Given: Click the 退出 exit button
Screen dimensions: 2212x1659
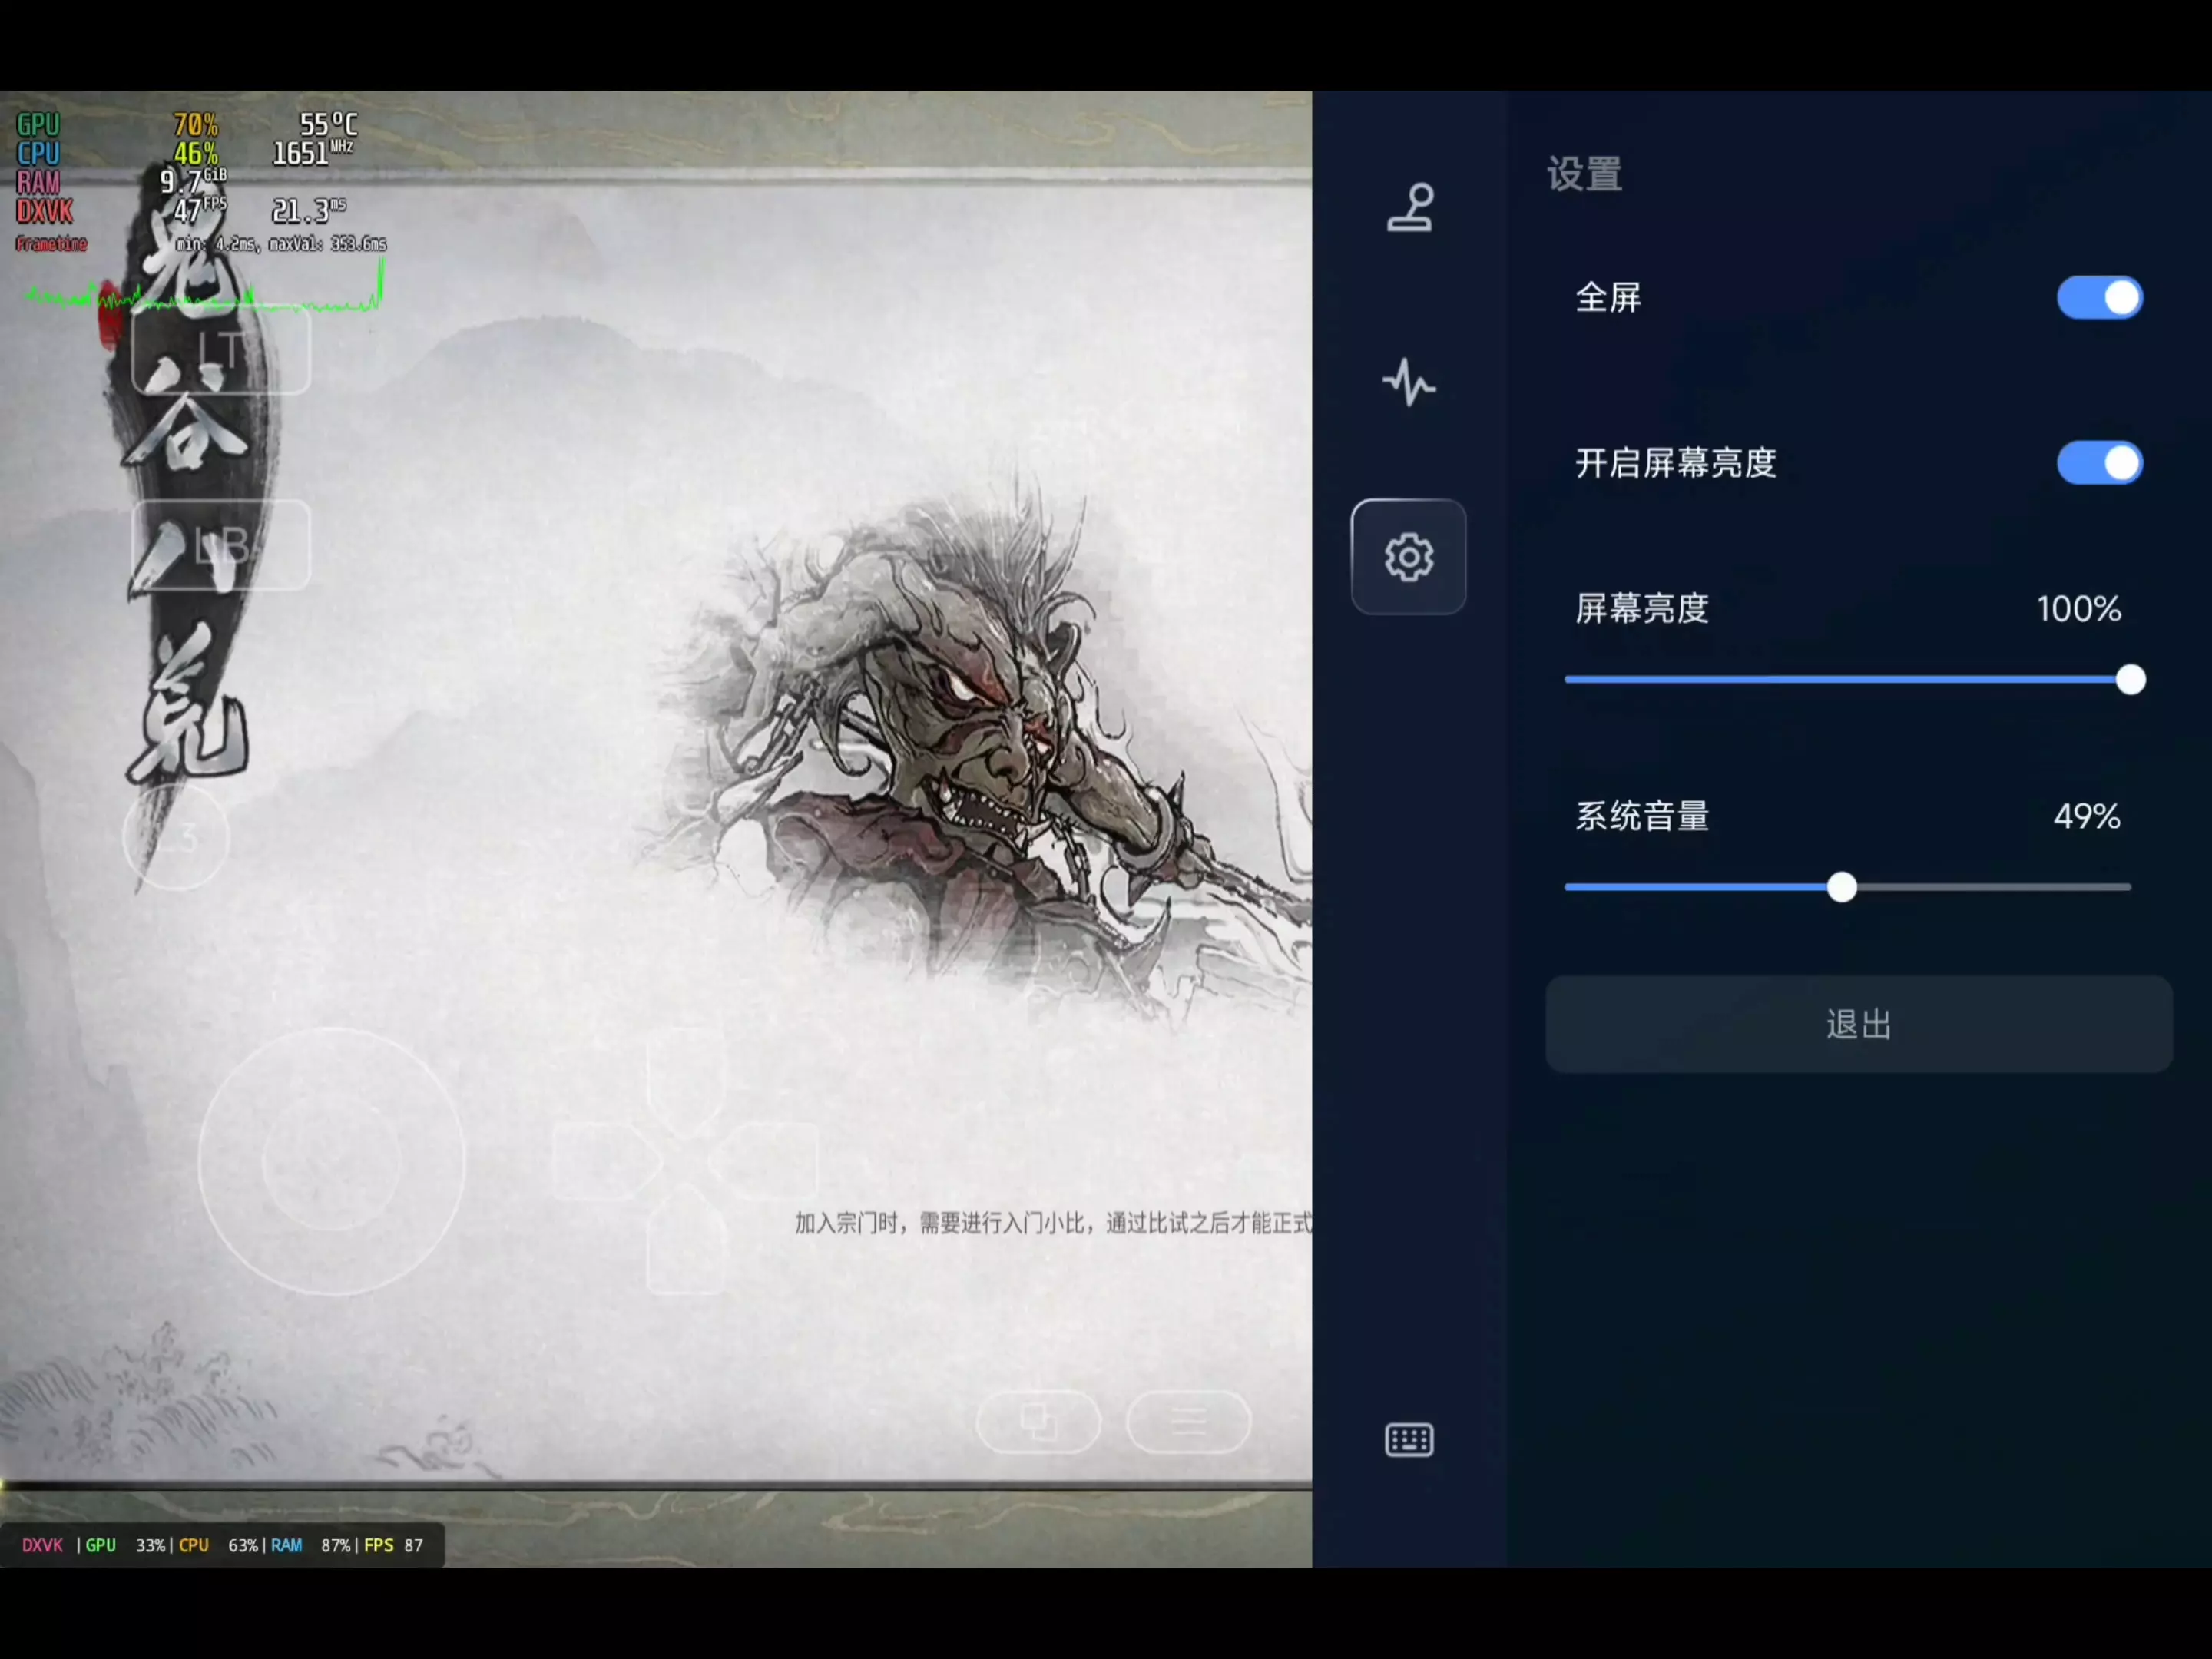Looking at the screenshot, I should 1858,1025.
